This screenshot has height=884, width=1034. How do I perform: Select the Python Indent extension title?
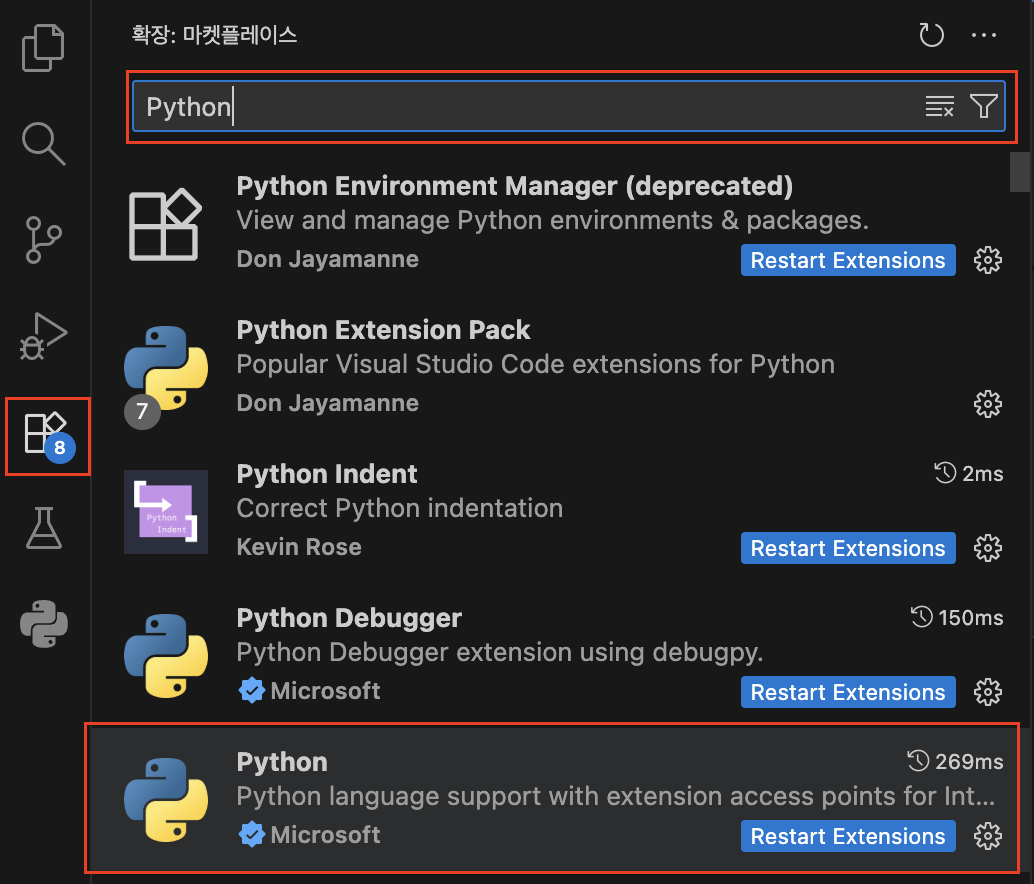(327, 474)
